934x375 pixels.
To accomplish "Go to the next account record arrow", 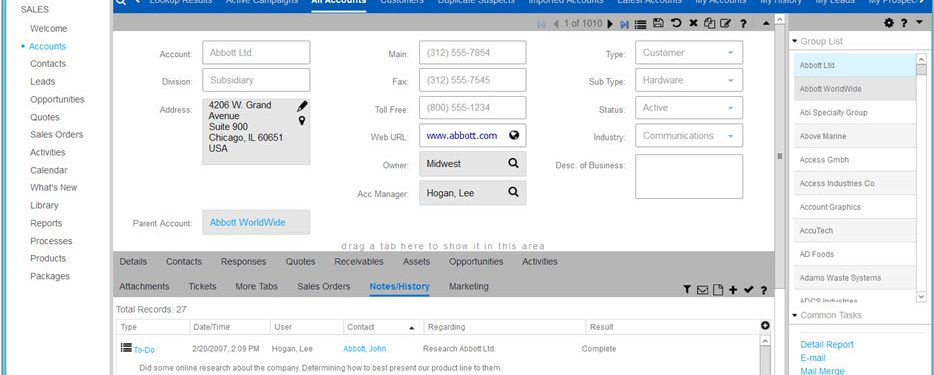I will pos(610,24).
